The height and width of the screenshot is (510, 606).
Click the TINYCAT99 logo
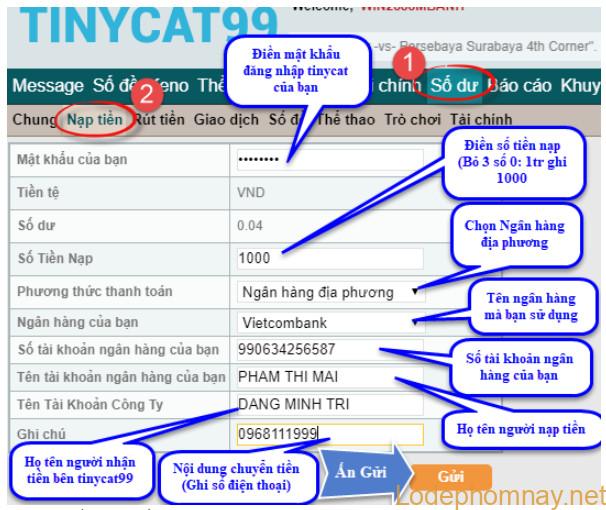coord(149,24)
